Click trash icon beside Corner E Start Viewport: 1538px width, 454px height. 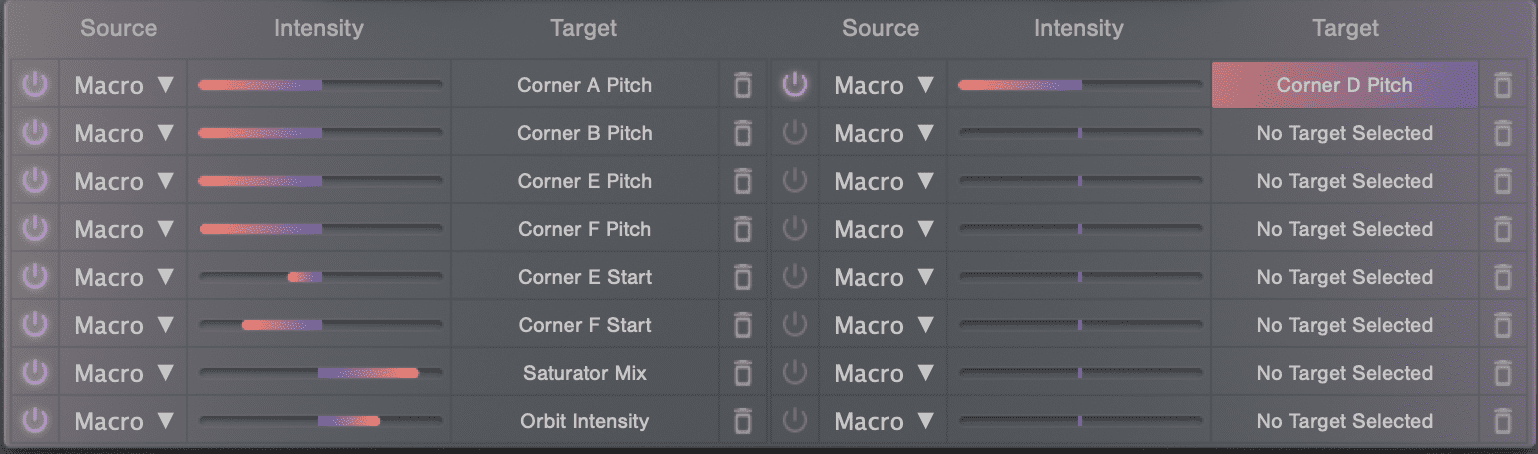click(742, 277)
